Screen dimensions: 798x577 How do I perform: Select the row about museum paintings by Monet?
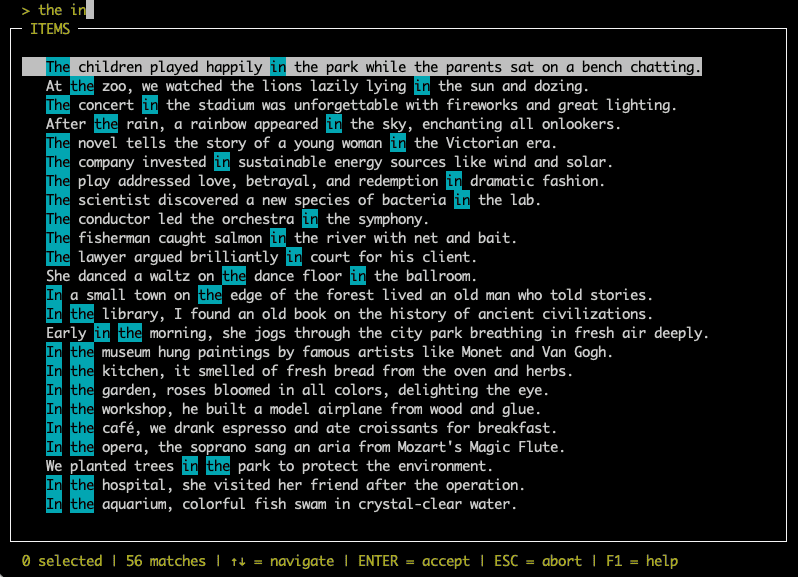click(329, 352)
